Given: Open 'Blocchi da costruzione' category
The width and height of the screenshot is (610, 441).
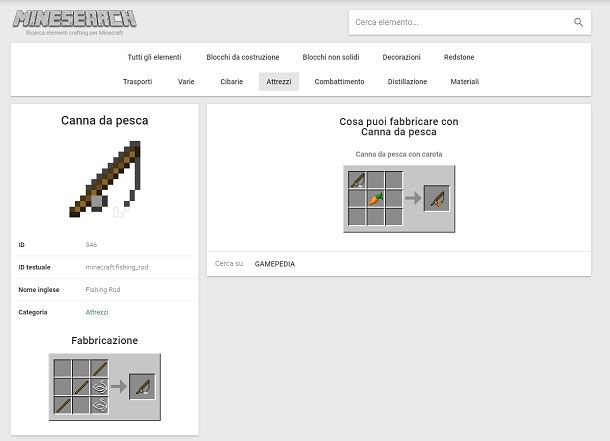Looking at the screenshot, I should (x=243, y=57).
